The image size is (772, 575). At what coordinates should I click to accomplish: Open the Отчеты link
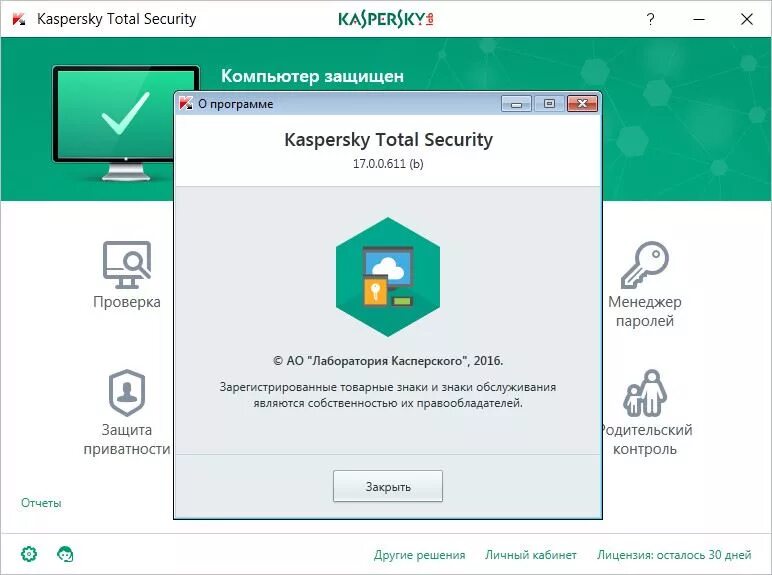(41, 503)
